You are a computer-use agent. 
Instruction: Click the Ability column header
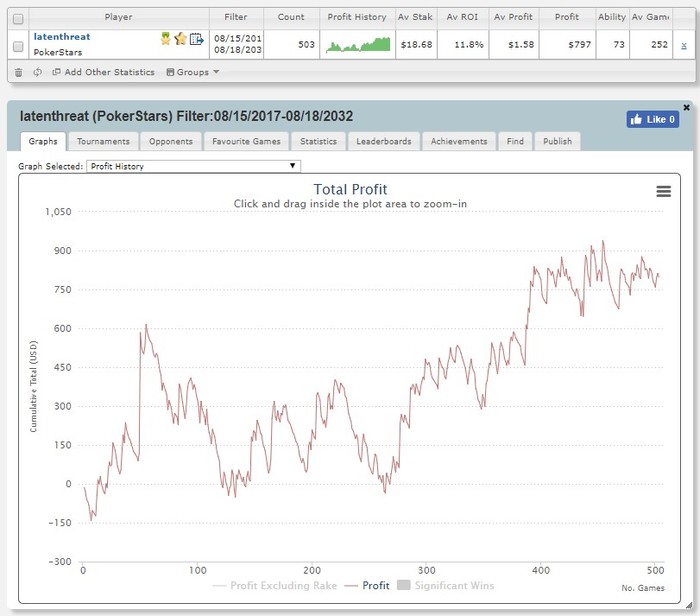coord(612,17)
